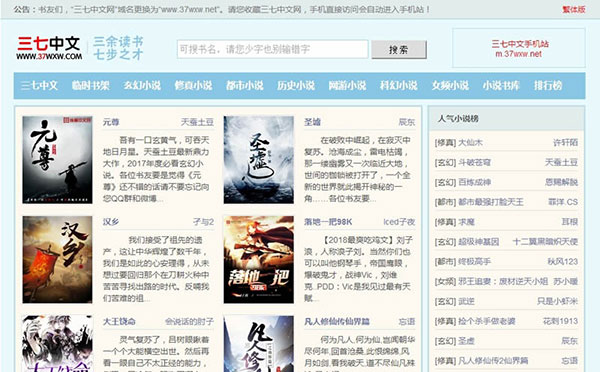This screenshot has width=600, height=372.
Task: Go to 女频小说 category
Action: pos(450,85)
